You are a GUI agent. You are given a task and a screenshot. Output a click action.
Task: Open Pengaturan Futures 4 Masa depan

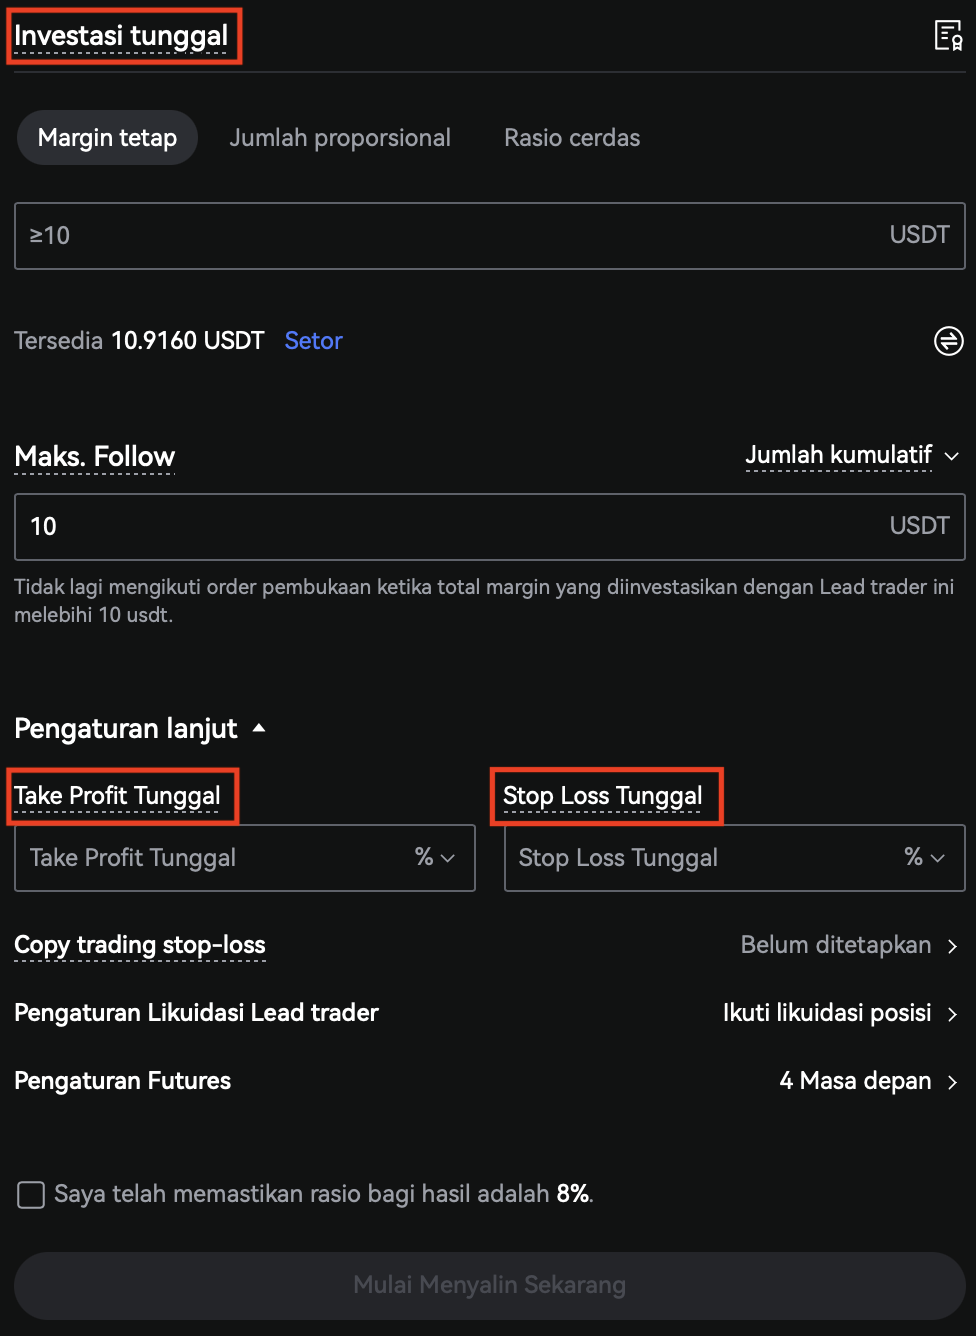pyautogui.click(x=868, y=1081)
